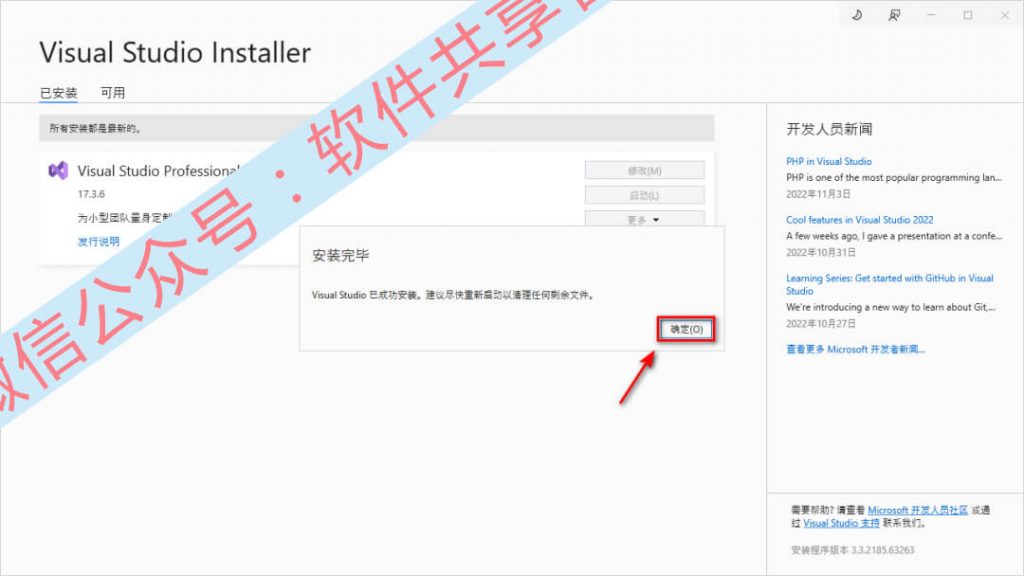This screenshot has height=576, width=1024.
Task: Click the 所有安装都是最新的 notification text
Action: 95,129
